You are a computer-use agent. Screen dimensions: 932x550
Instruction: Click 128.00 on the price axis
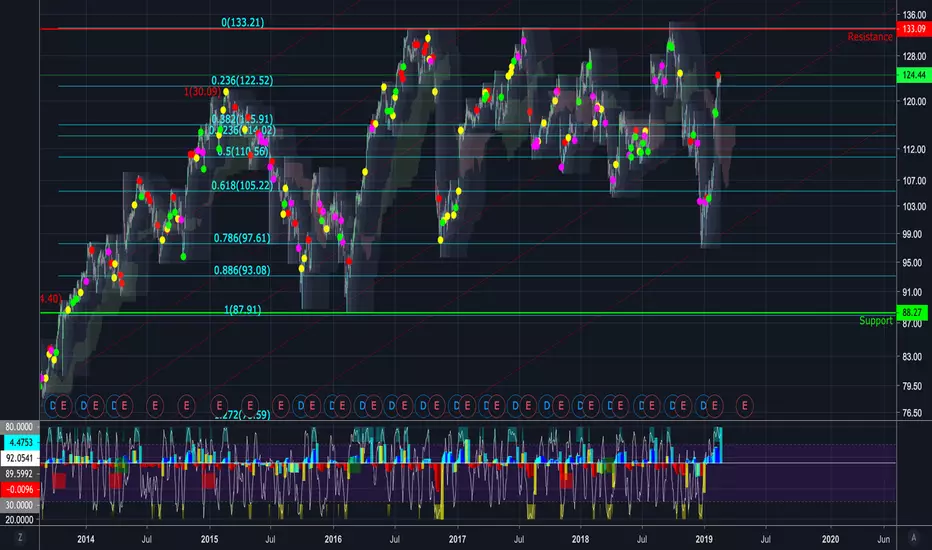[914, 56]
